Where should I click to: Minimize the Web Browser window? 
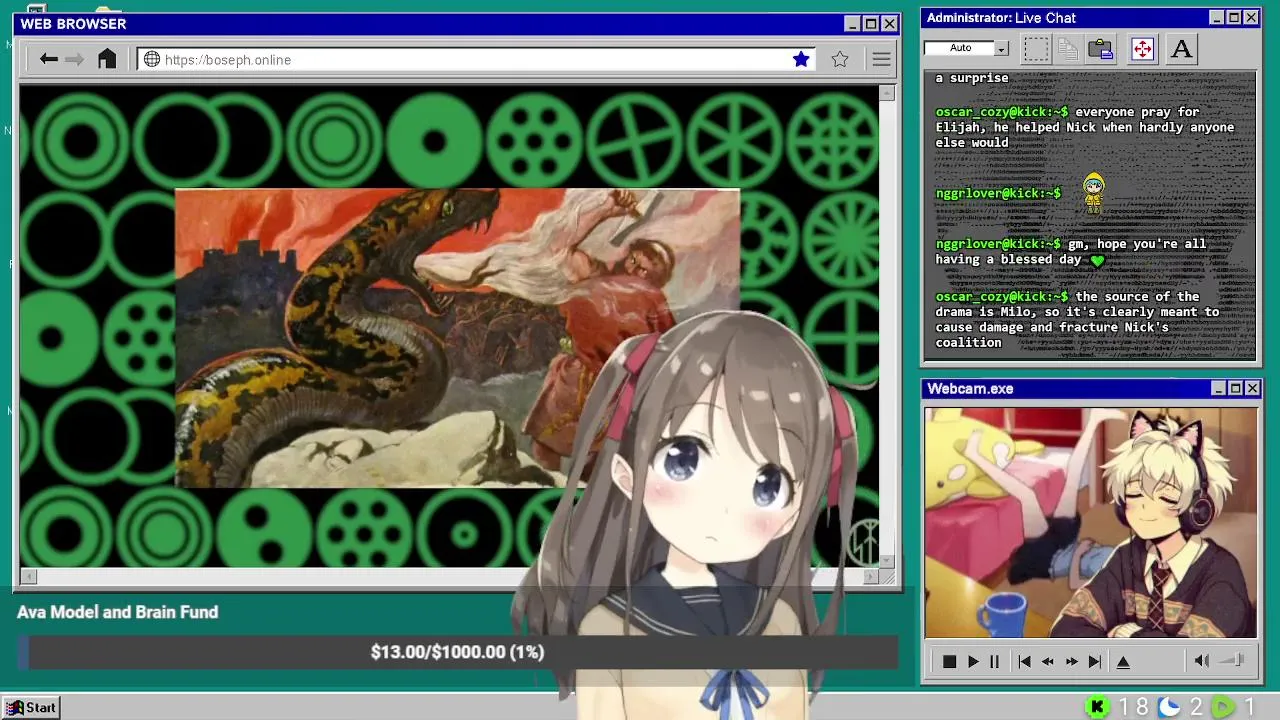pyautogui.click(x=852, y=24)
